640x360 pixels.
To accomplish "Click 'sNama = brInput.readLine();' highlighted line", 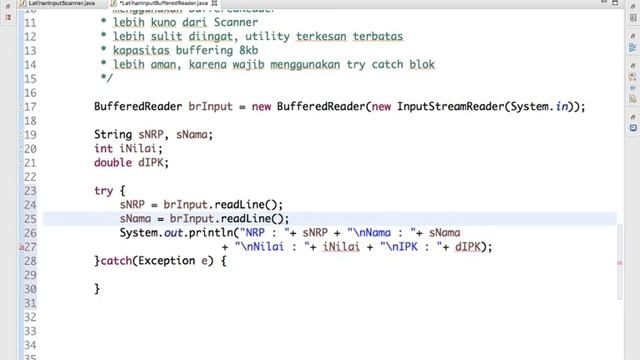I will [204, 219].
